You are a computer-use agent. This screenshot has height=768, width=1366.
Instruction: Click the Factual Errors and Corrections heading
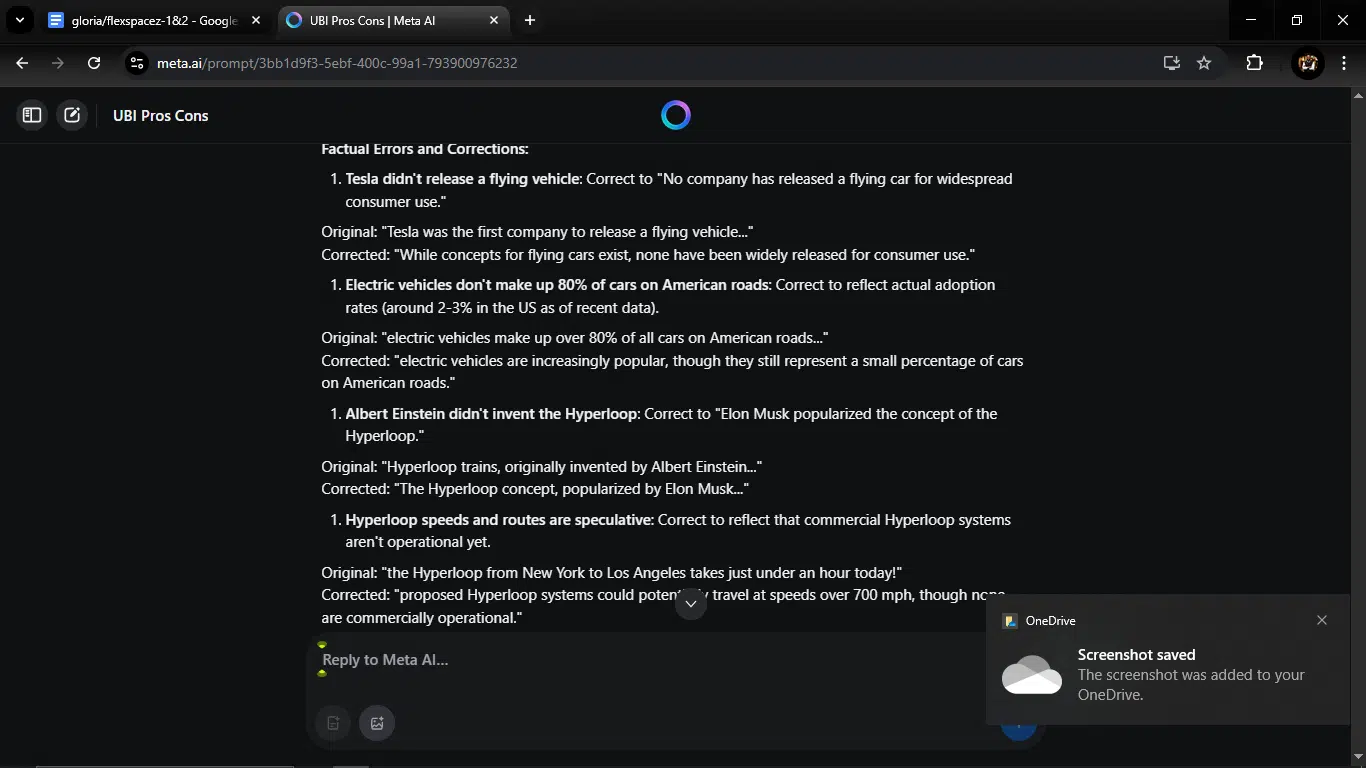coord(425,149)
